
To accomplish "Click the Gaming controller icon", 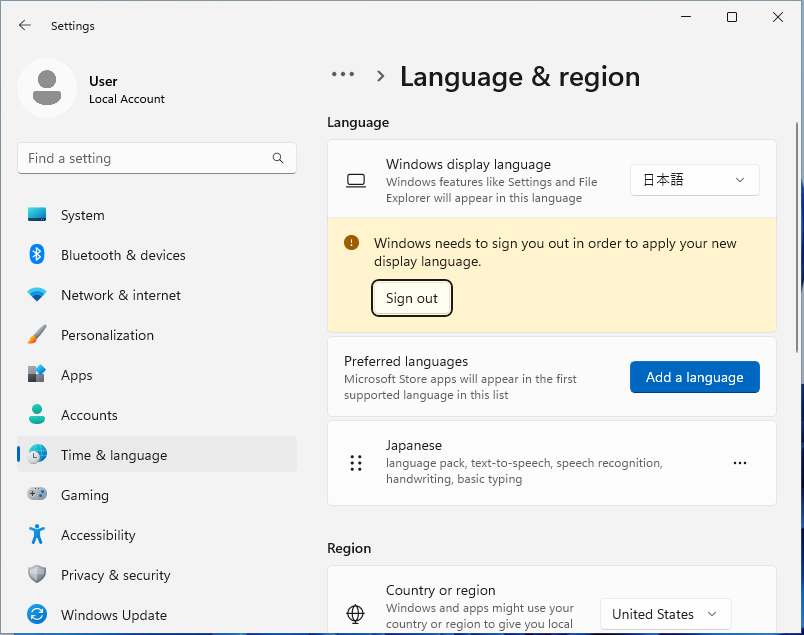I will click(x=37, y=494).
